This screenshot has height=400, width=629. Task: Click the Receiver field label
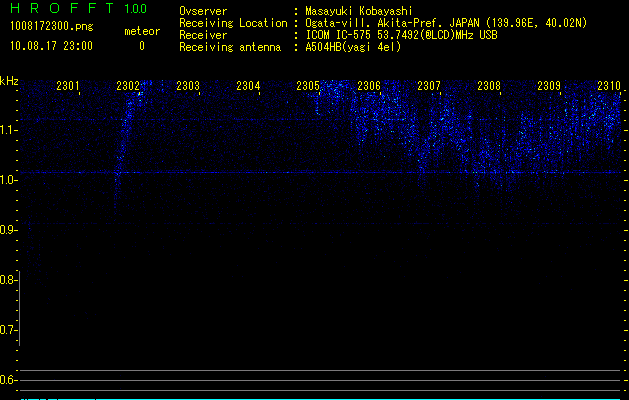point(203,35)
